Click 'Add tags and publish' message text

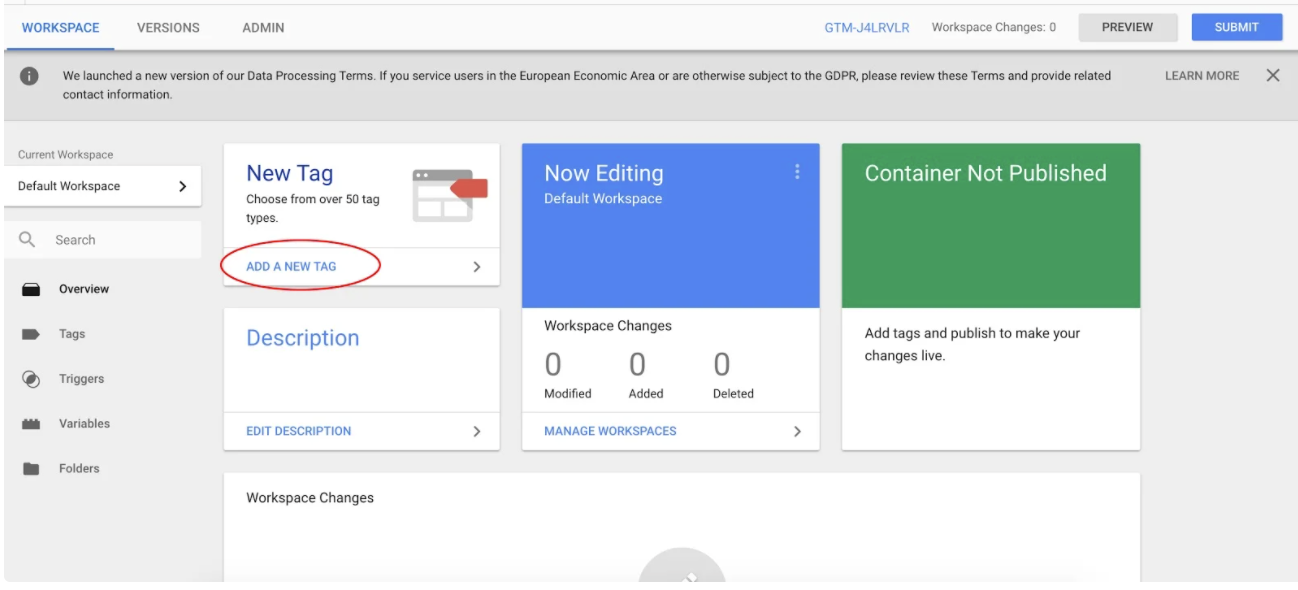pyautogui.click(x=972, y=344)
